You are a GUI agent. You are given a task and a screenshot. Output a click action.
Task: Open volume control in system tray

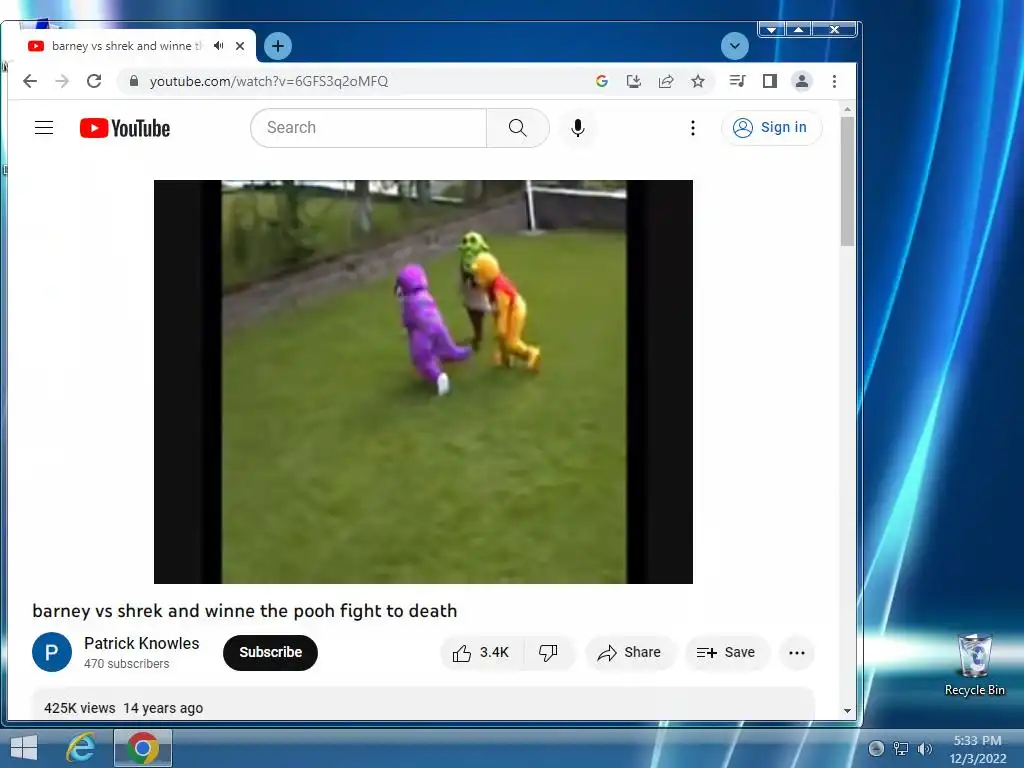(x=925, y=749)
